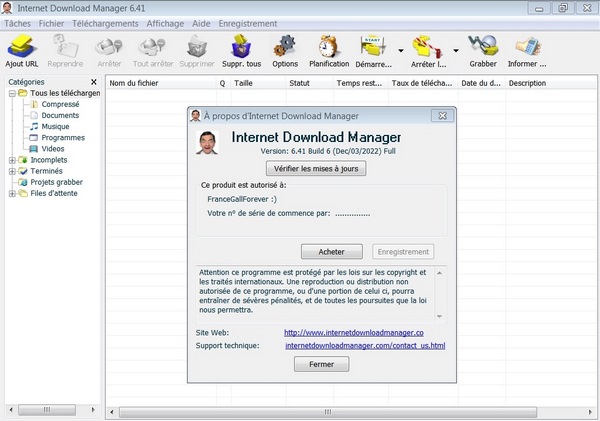Click the greyed Enregistrement button in dialog
Viewport: 600px width, 421px height.
(403, 251)
